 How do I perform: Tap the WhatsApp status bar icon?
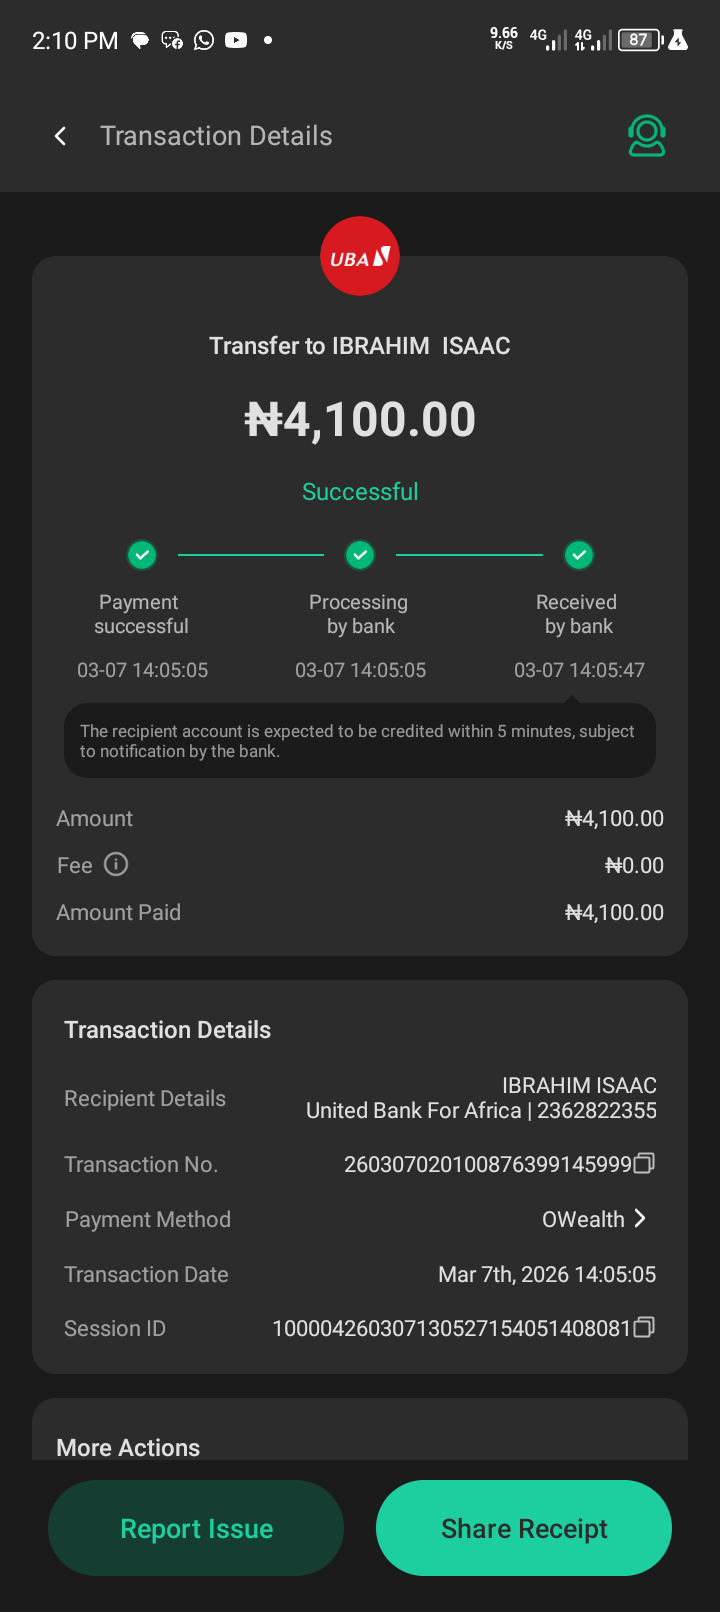pos(204,40)
